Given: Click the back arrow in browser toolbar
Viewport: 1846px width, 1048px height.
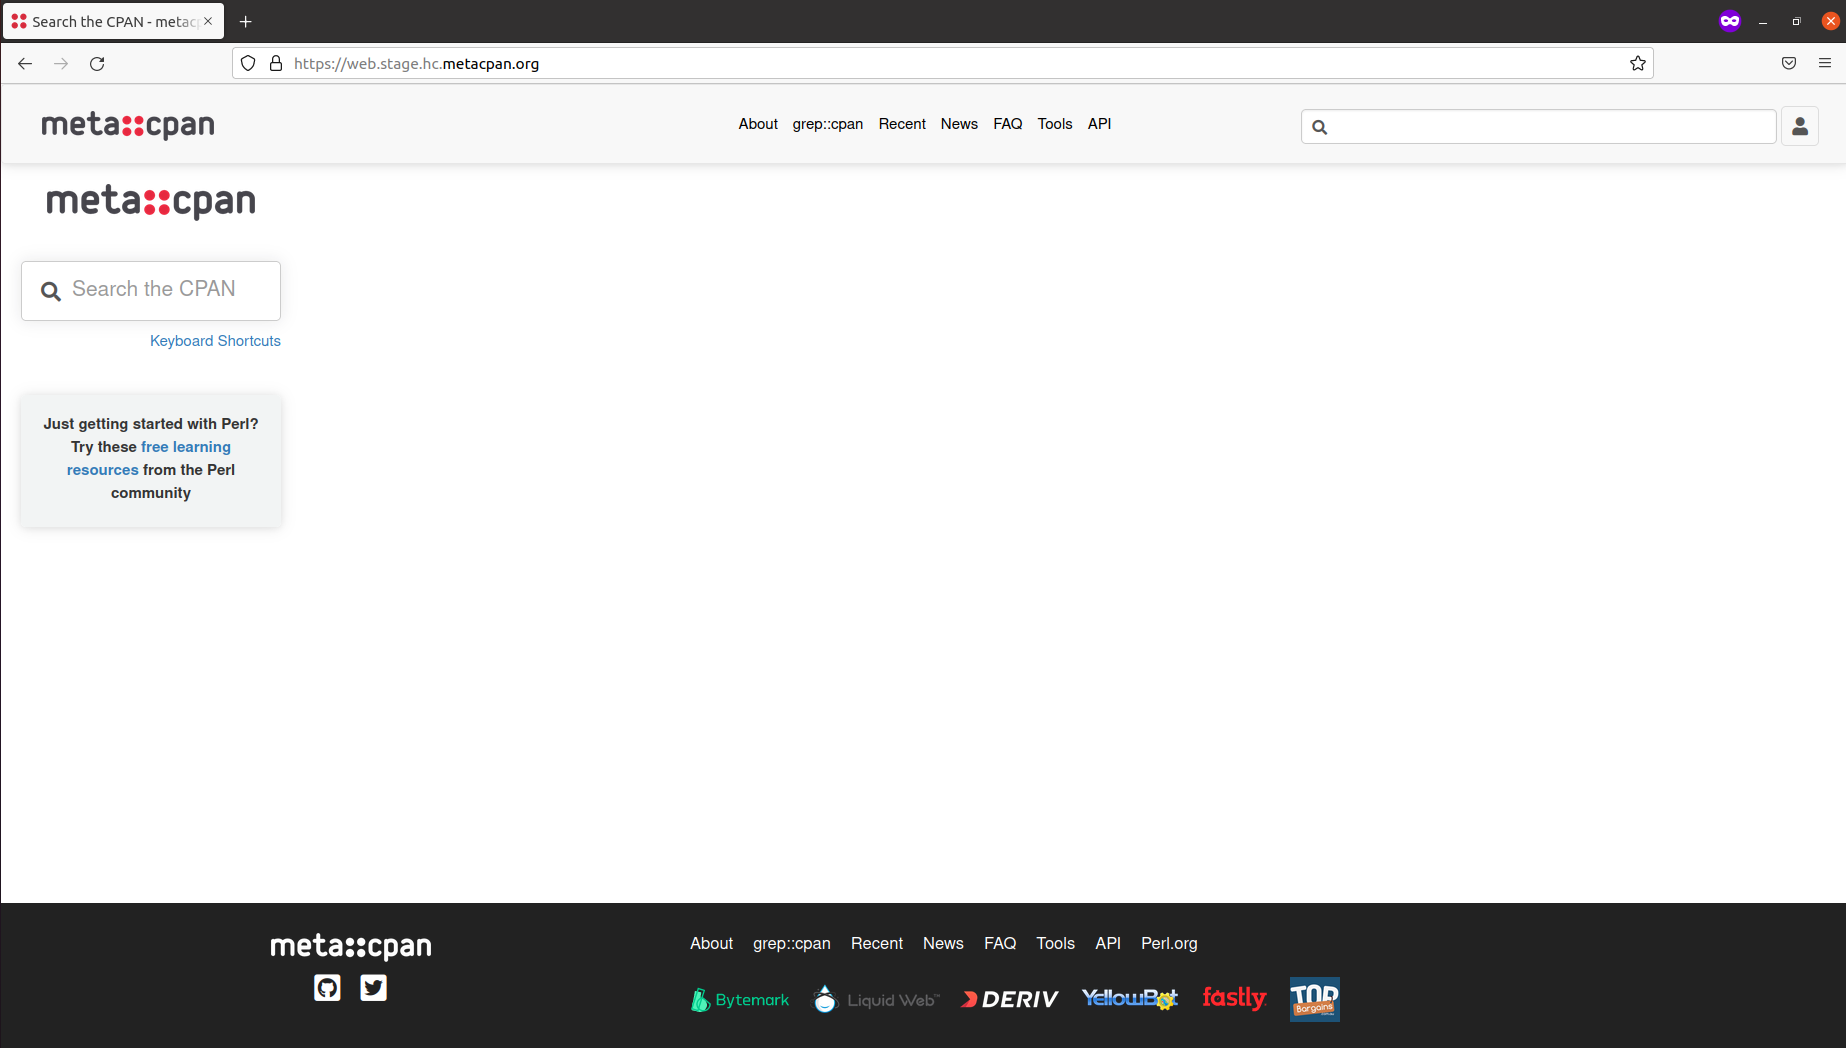Looking at the screenshot, I should pos(25,63).
